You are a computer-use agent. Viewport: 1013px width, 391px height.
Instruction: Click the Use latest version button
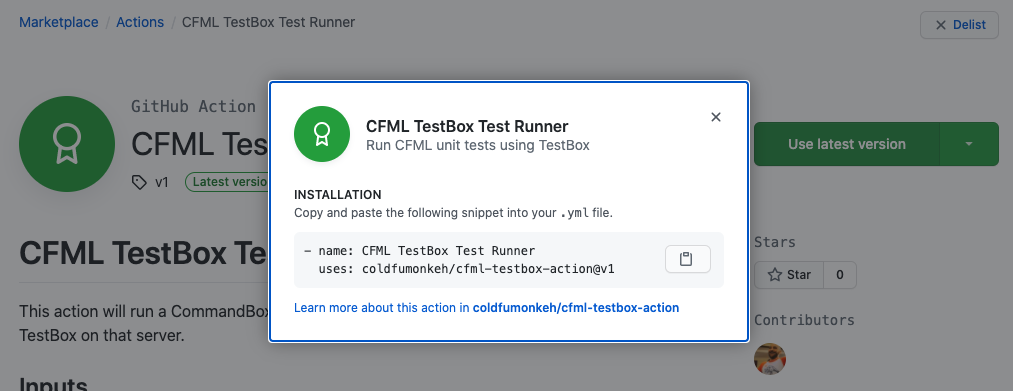point(846,144)
